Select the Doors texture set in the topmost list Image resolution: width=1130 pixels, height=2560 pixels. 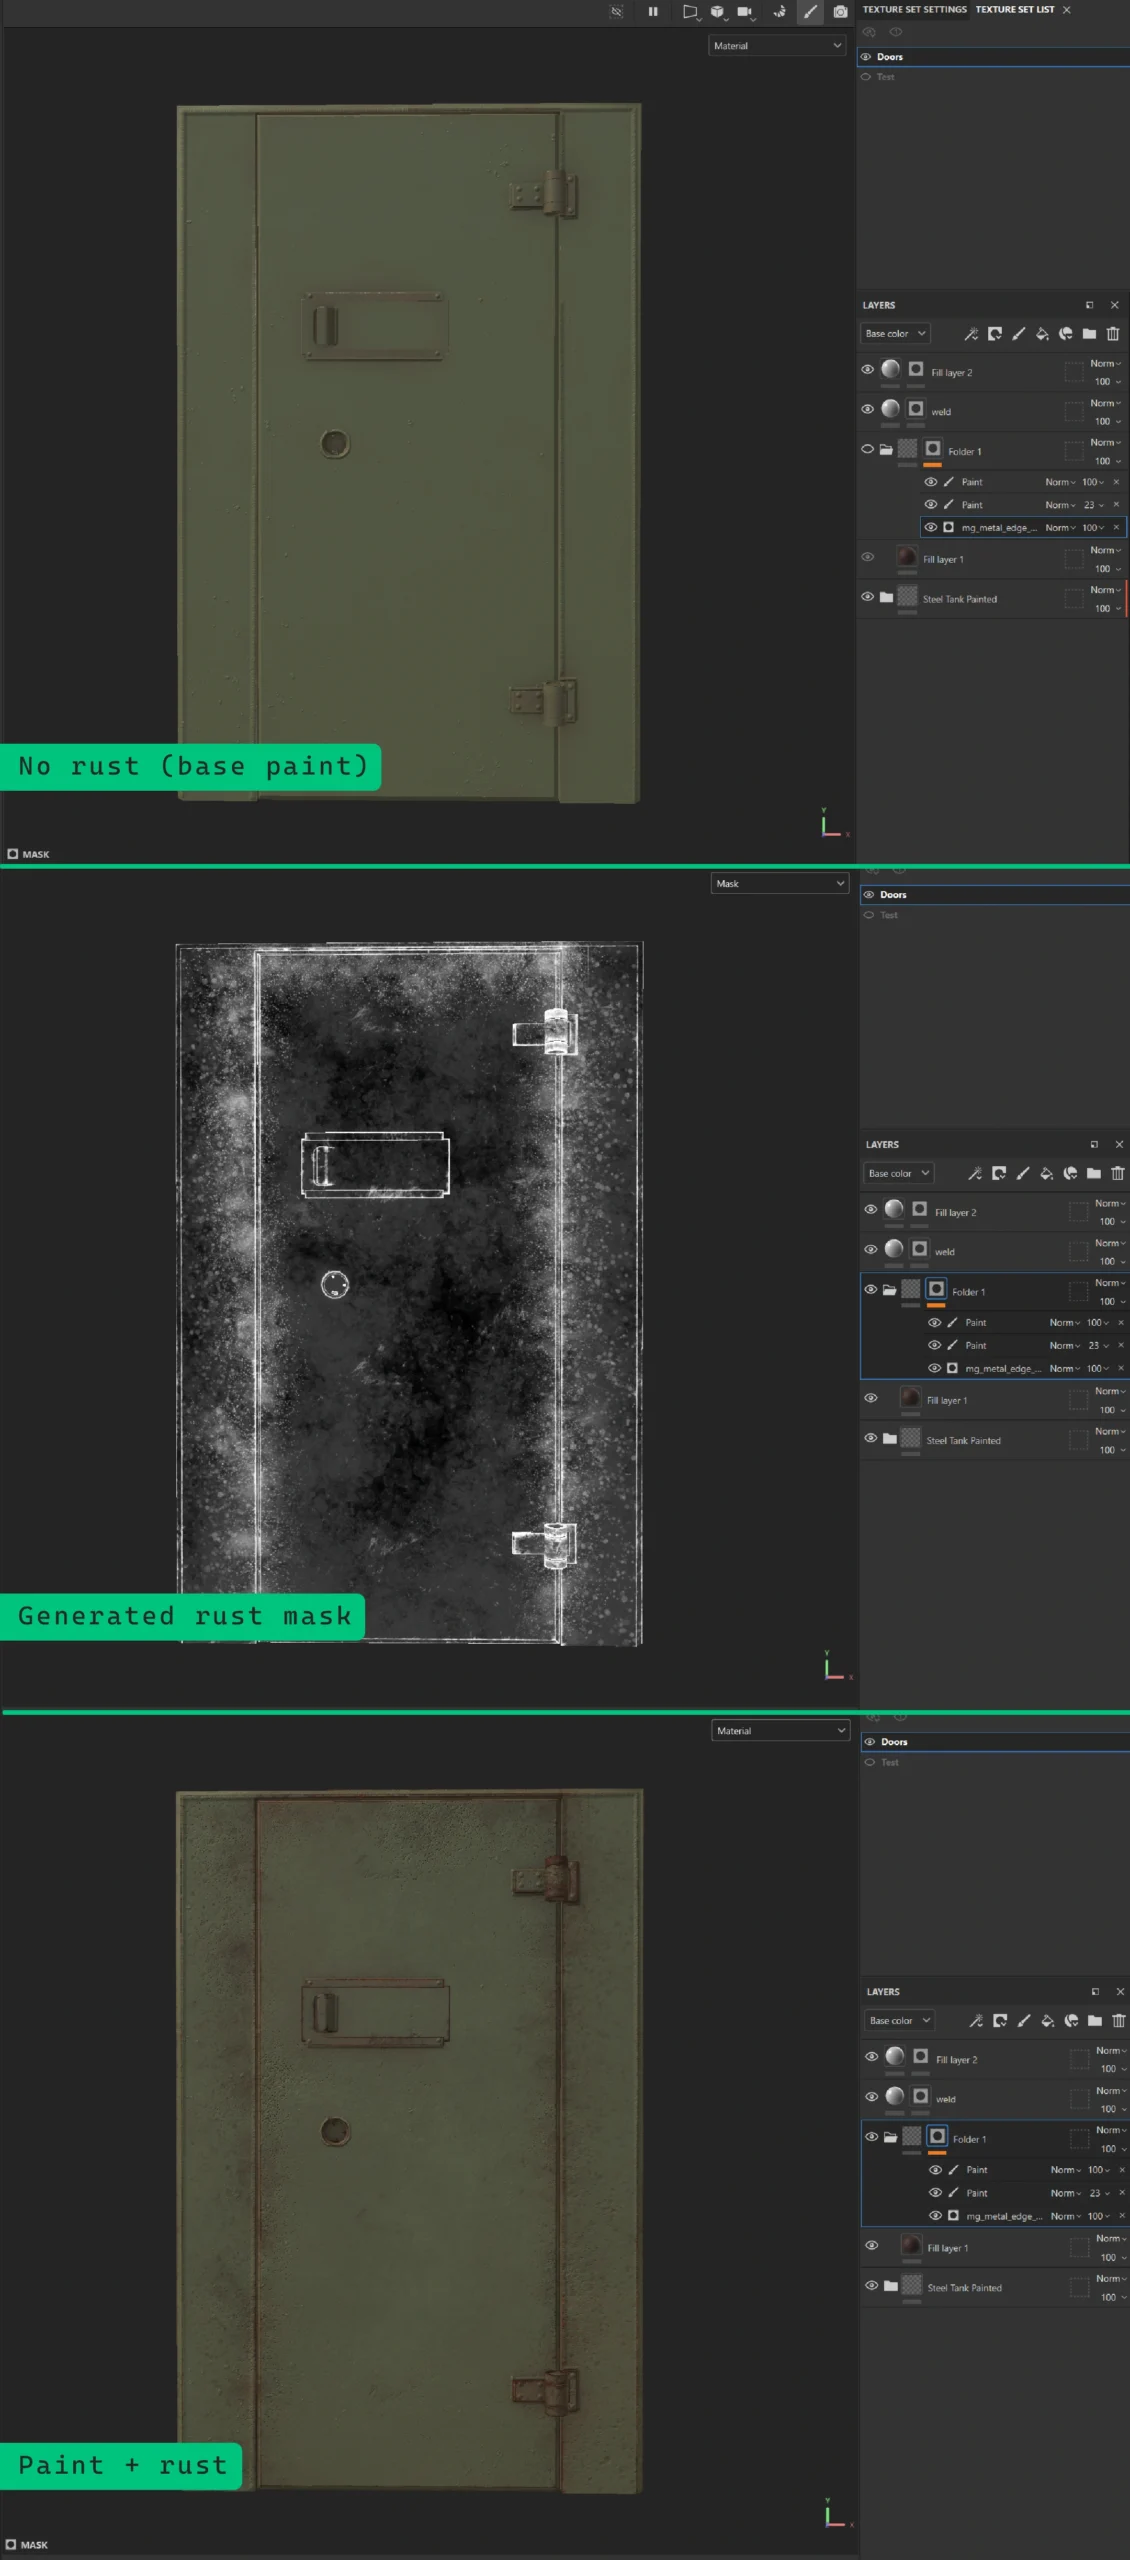coord(890,57)
